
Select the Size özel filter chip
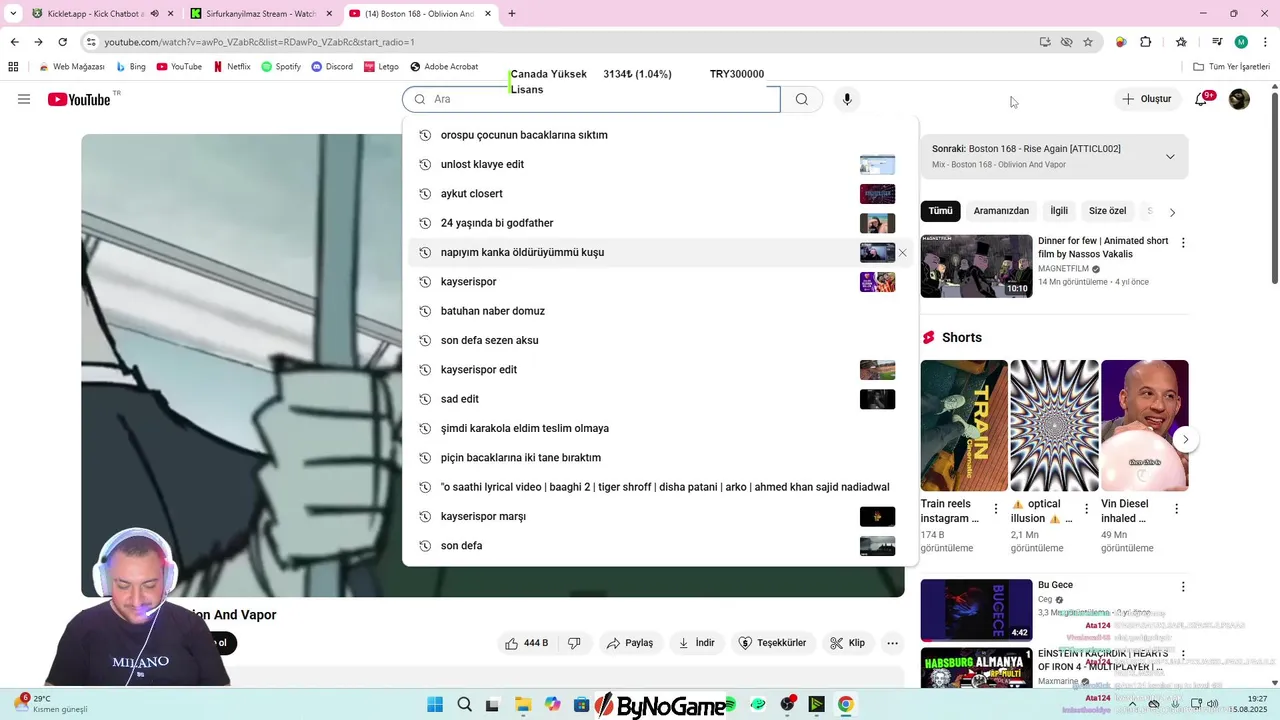coord(1107,211)
